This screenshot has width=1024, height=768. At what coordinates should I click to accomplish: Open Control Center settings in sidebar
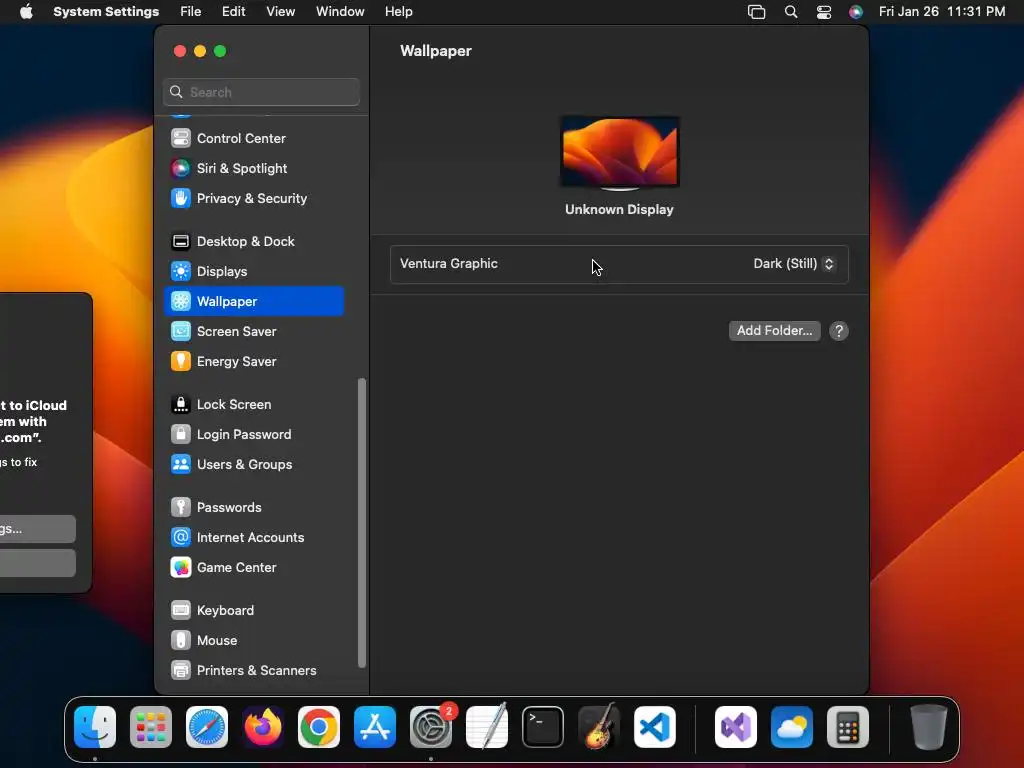click(254, 138)
